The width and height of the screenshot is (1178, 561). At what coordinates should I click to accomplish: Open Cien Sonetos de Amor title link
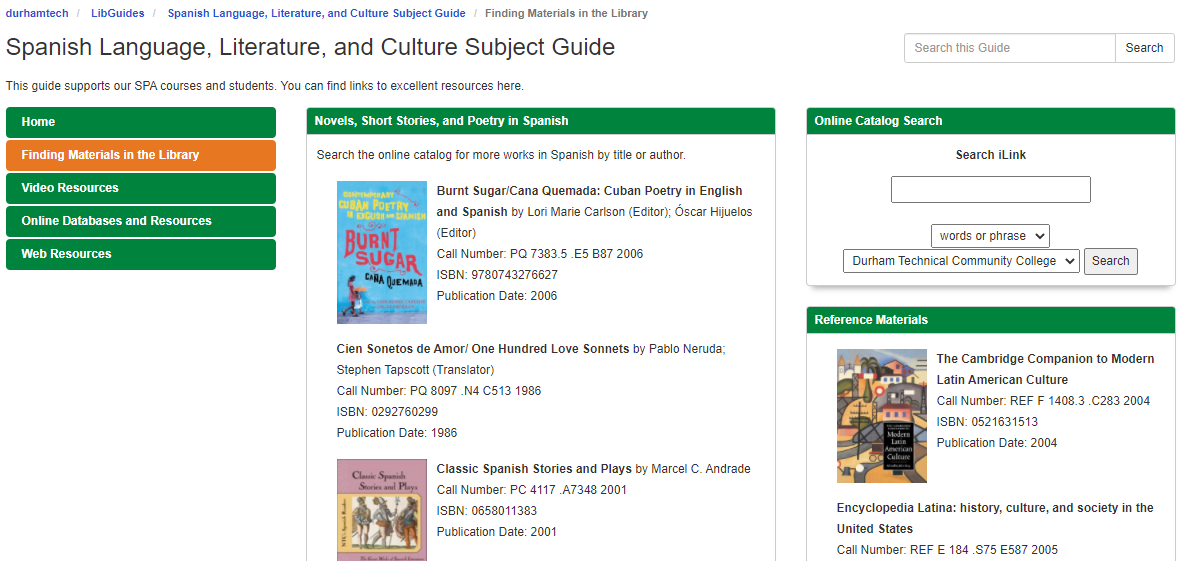click(483, 349)
